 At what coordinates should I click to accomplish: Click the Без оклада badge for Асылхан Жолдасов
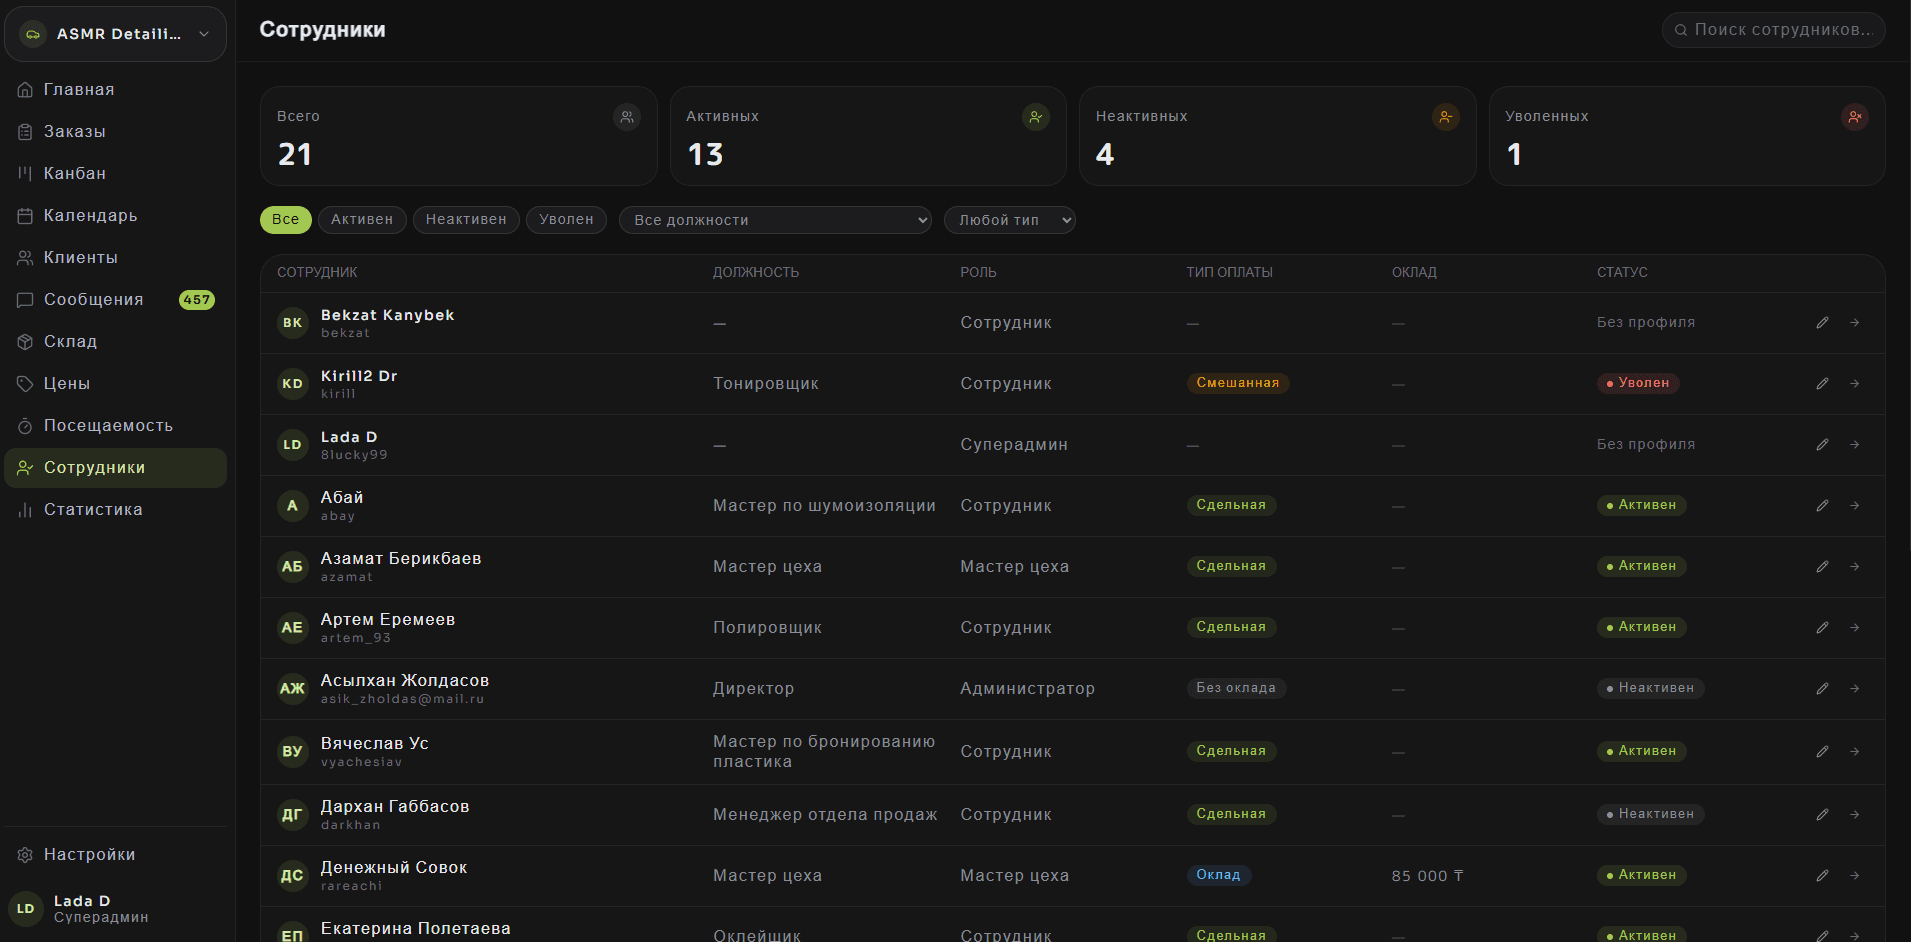[1236, 689]
